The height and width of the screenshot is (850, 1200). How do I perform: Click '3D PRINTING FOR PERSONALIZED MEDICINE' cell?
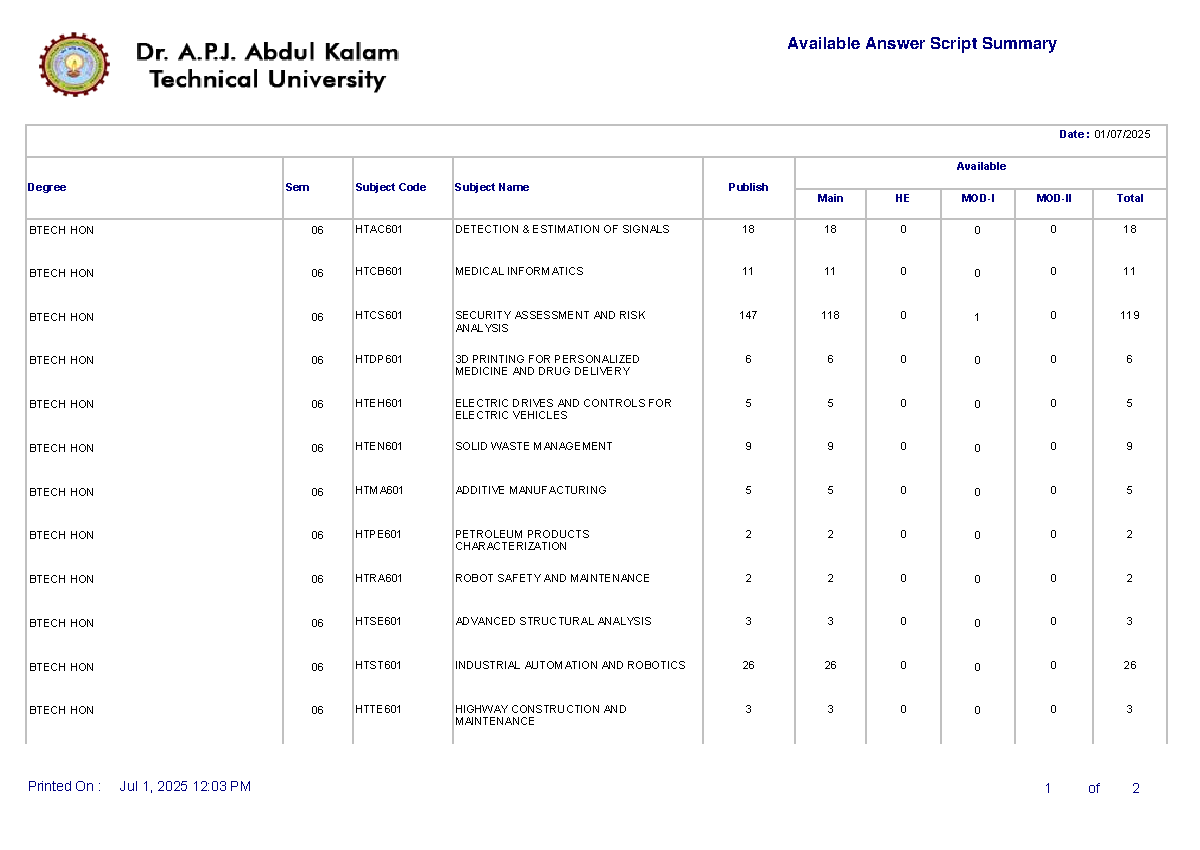pos(547,365)
